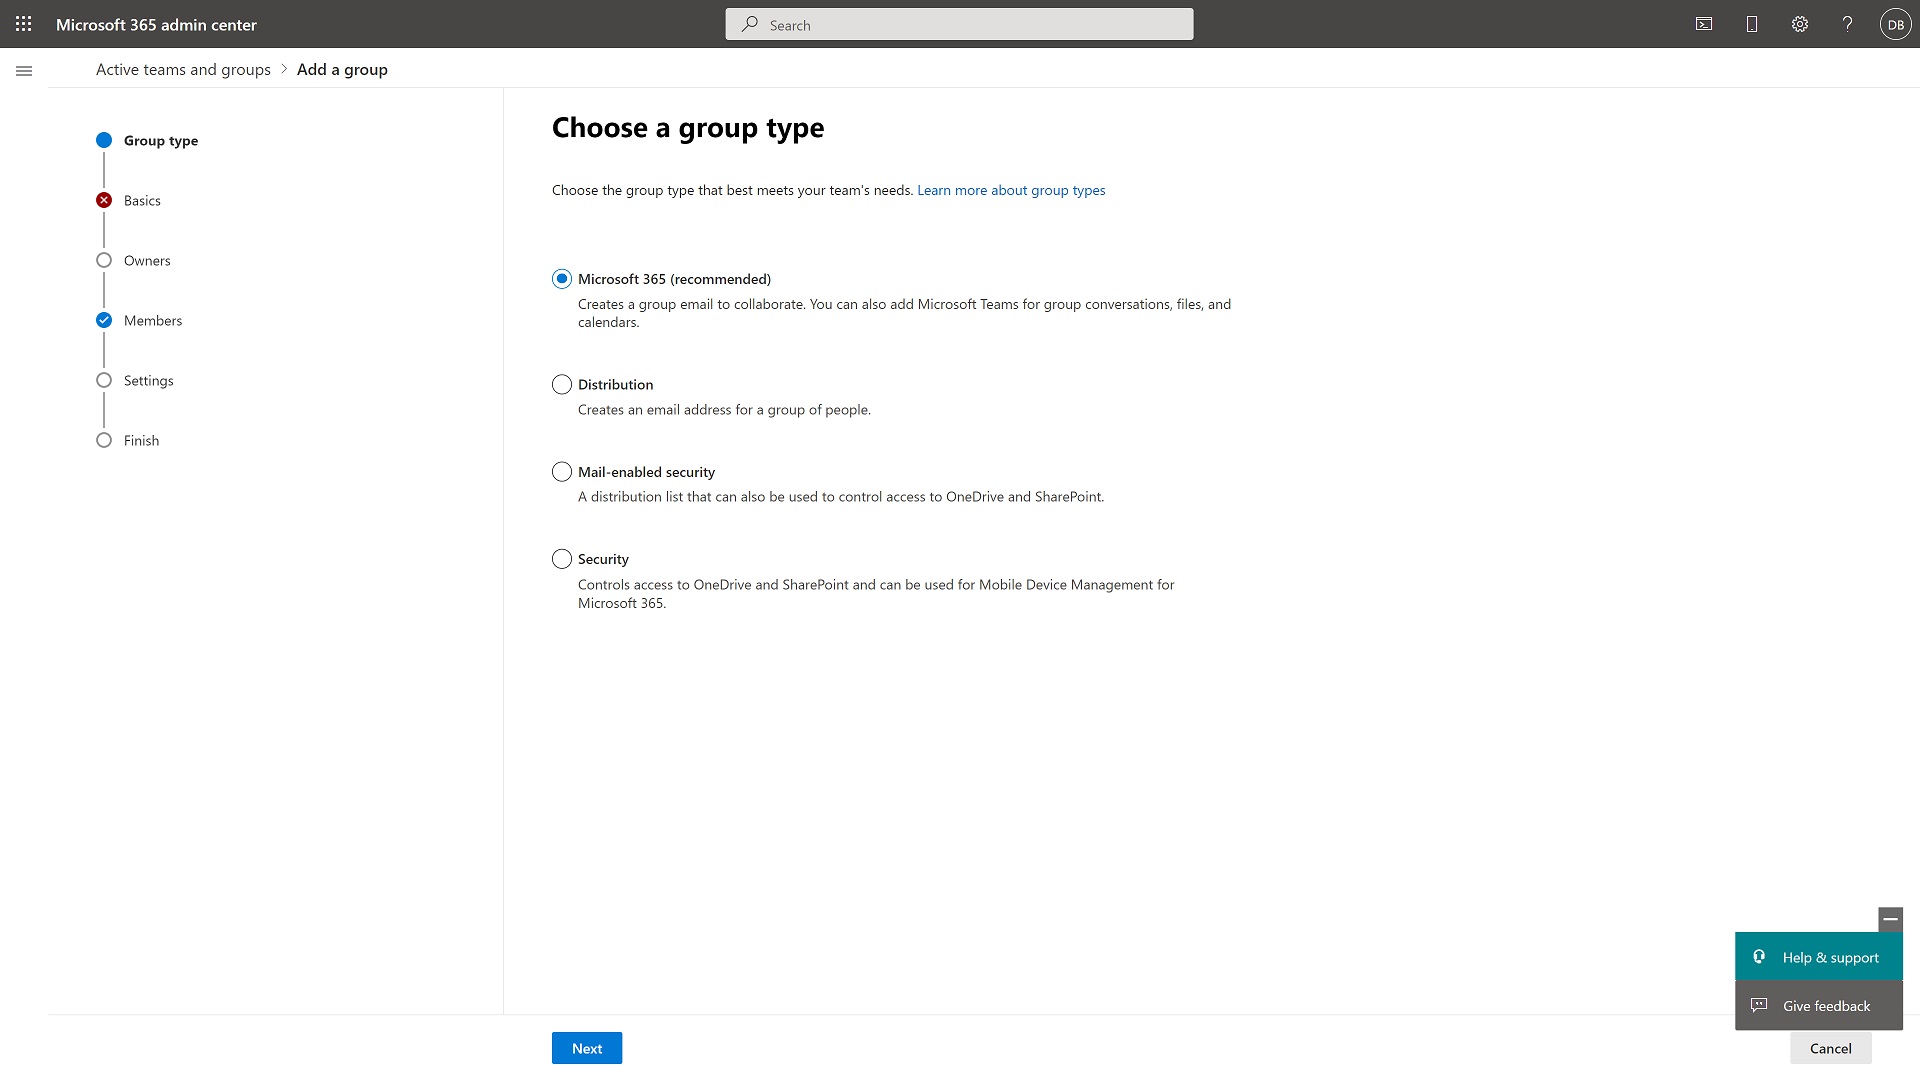Viewport: 1920px width, 1080px height.
Task: Click the notifications bell icon
Action: click(x=1751, y=24)
